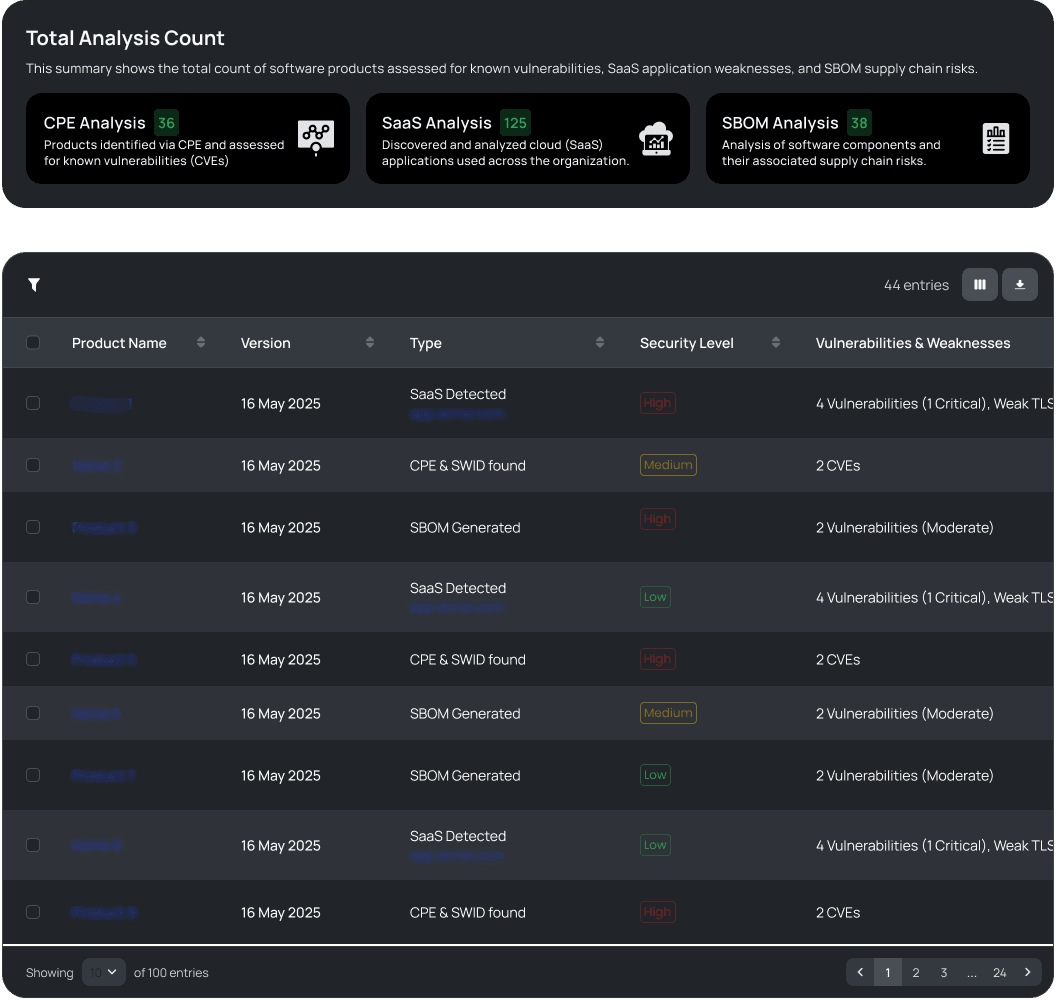Click the SBOM Analysis document icon
Viewport: 1056px width, 1001px height.
pos(995,139)
